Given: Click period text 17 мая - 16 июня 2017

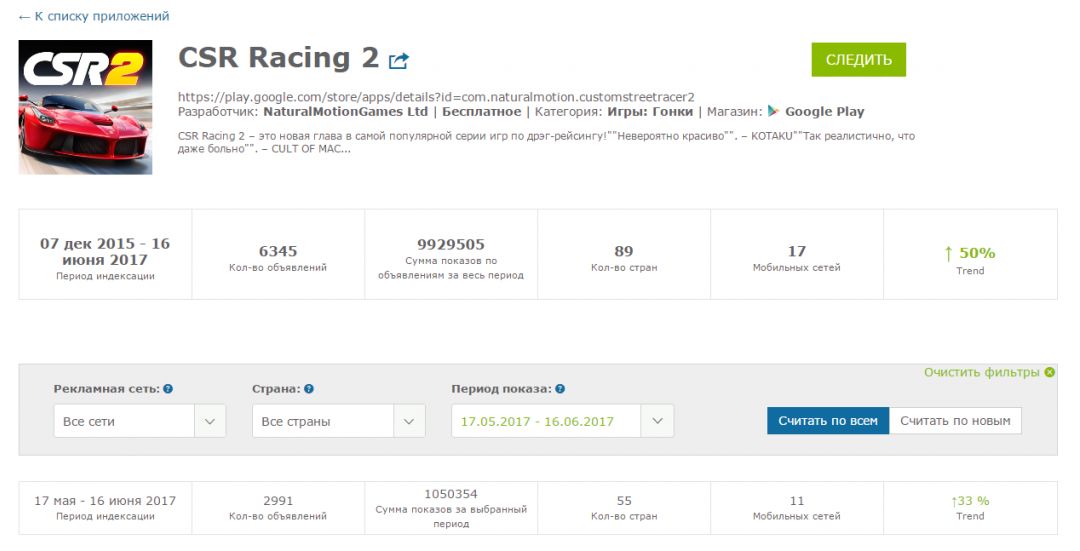Looking at the screenshot, I should pyautogui.click(x=105, y=501).
